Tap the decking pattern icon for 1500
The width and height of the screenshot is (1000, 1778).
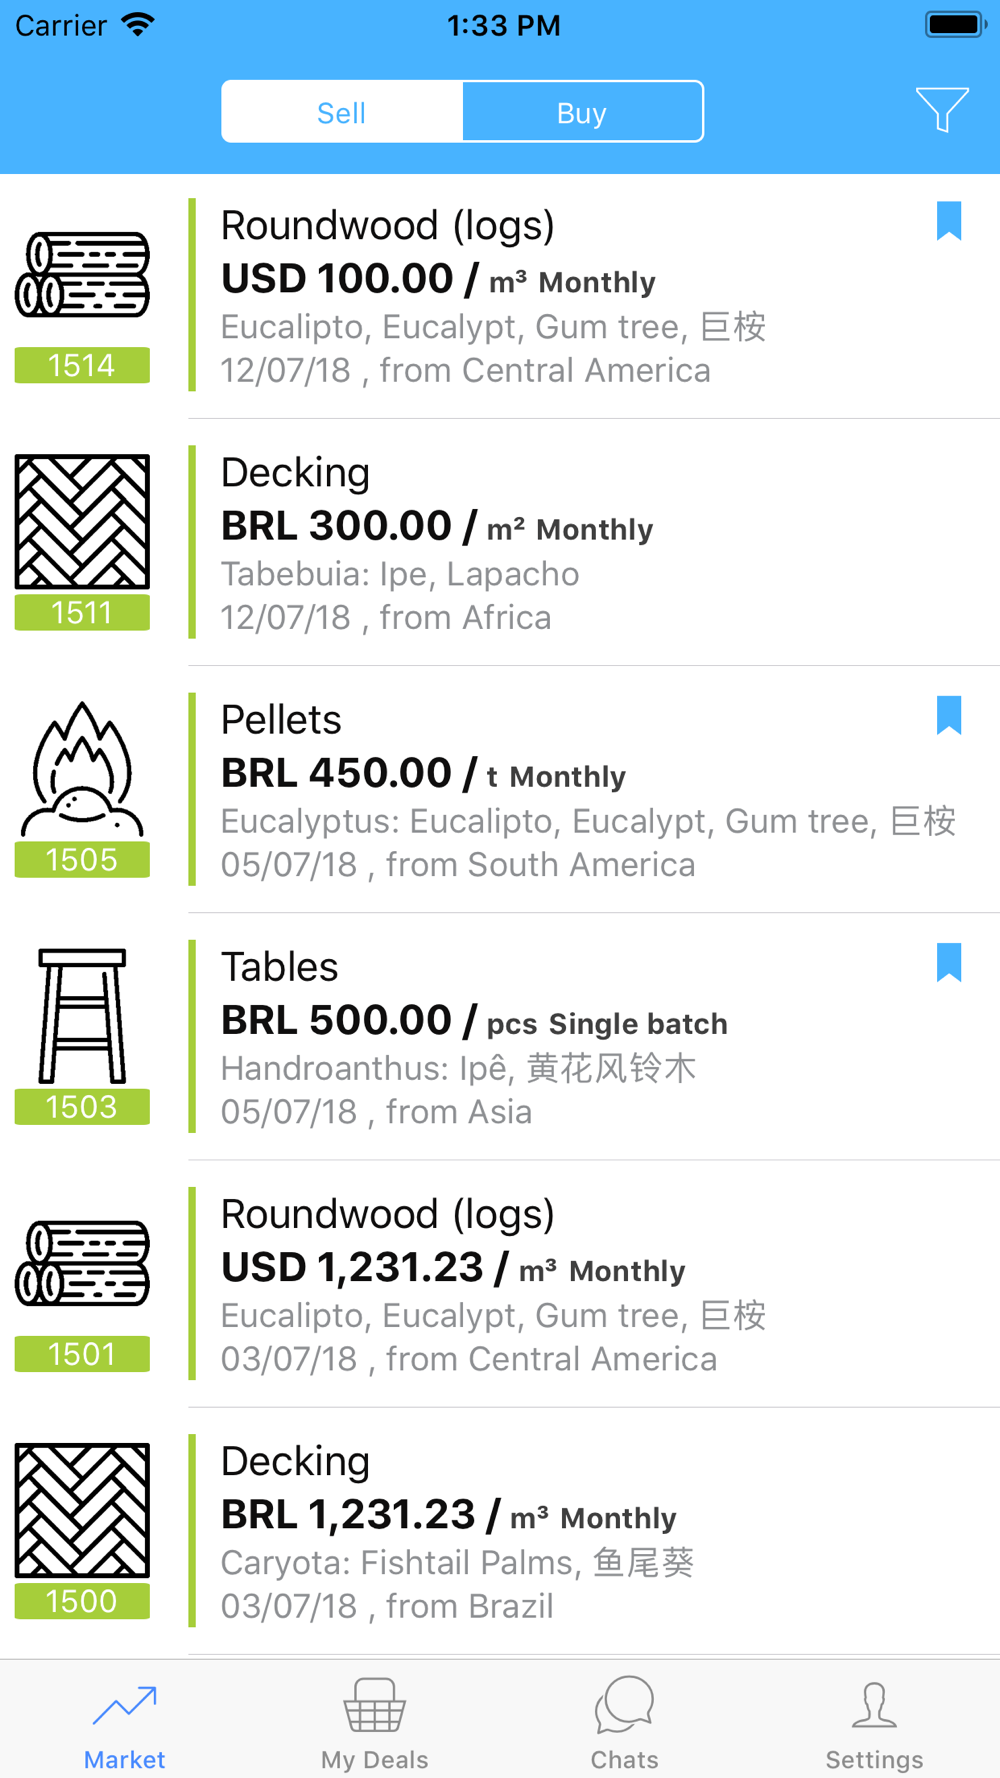click(x=82, y=1510)
